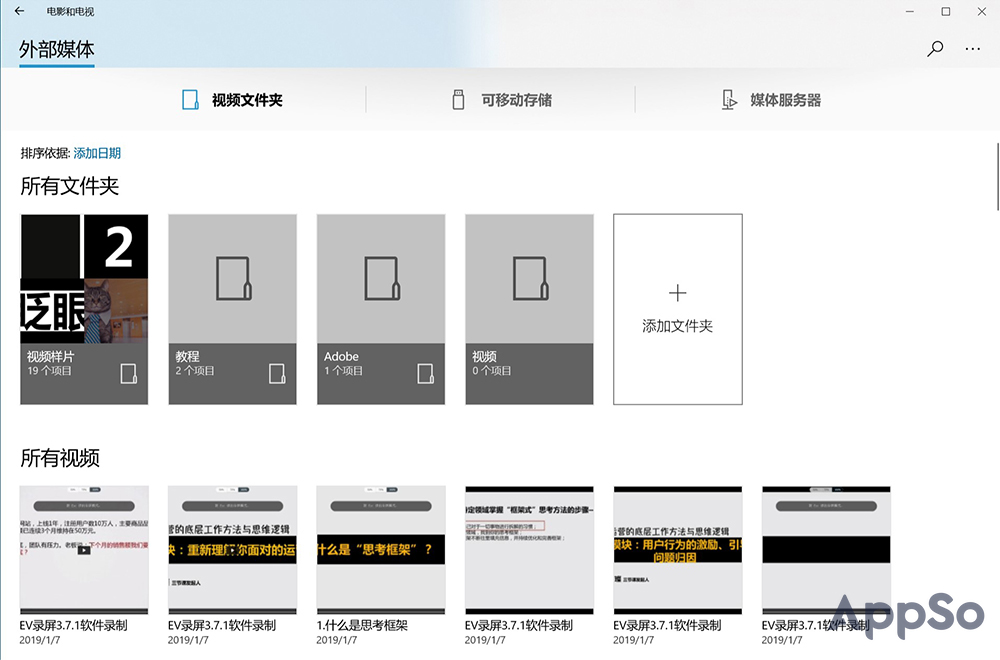Image resolution: width=1000 pixels, height=660 pixels.
Task: Click the media server icon above 媒体服务器
Action: click(727, 98)
